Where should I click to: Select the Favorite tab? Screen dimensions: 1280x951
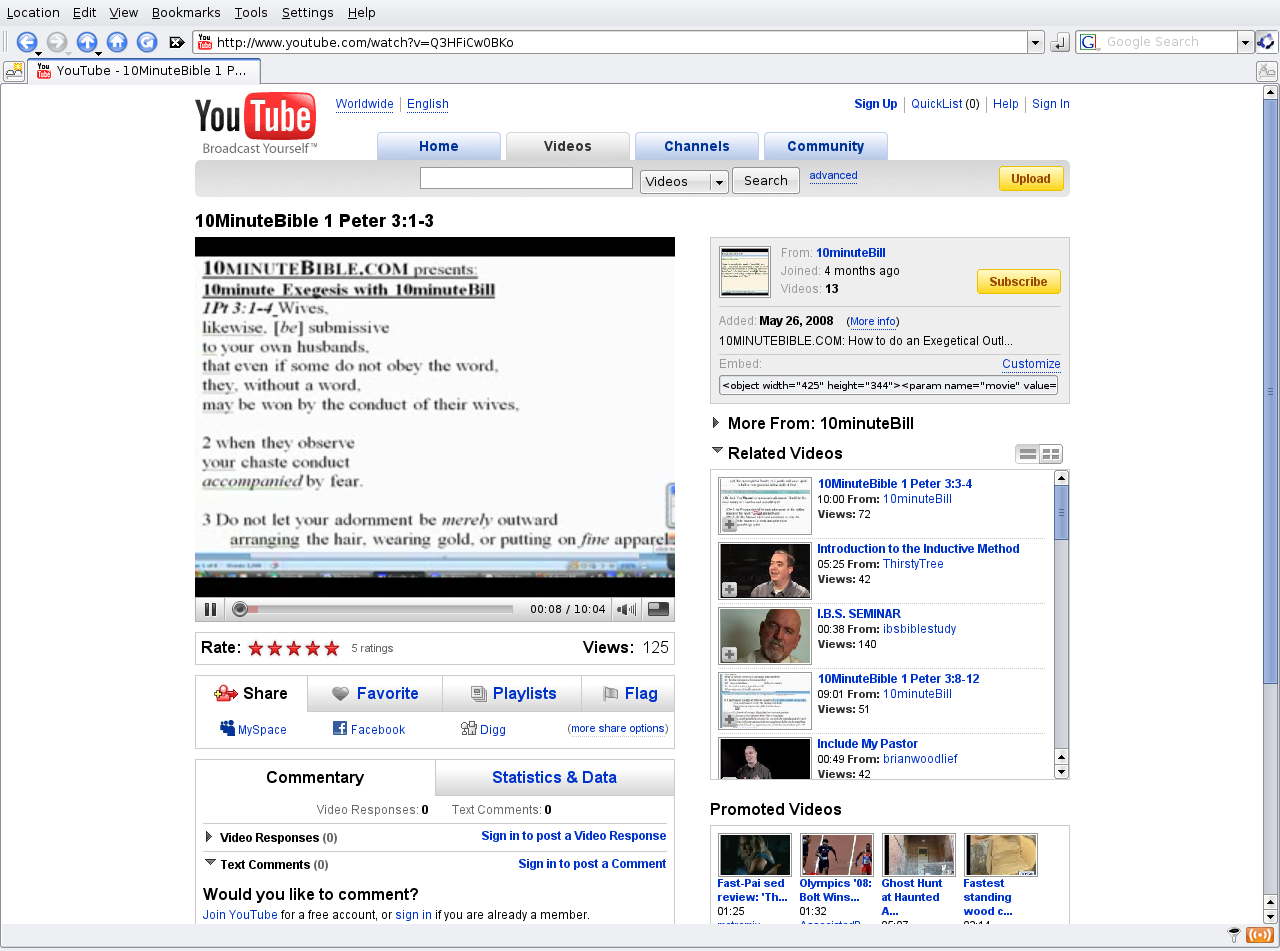(x=375, y=694)
